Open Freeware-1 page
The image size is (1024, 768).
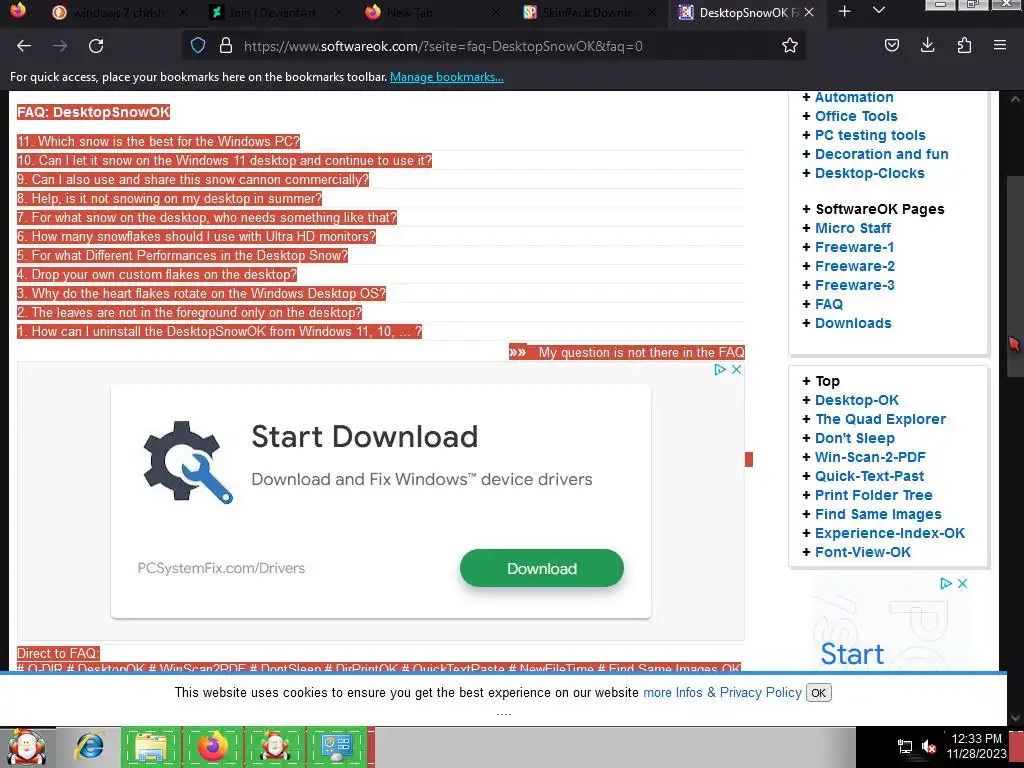click(x=855, y=247)
